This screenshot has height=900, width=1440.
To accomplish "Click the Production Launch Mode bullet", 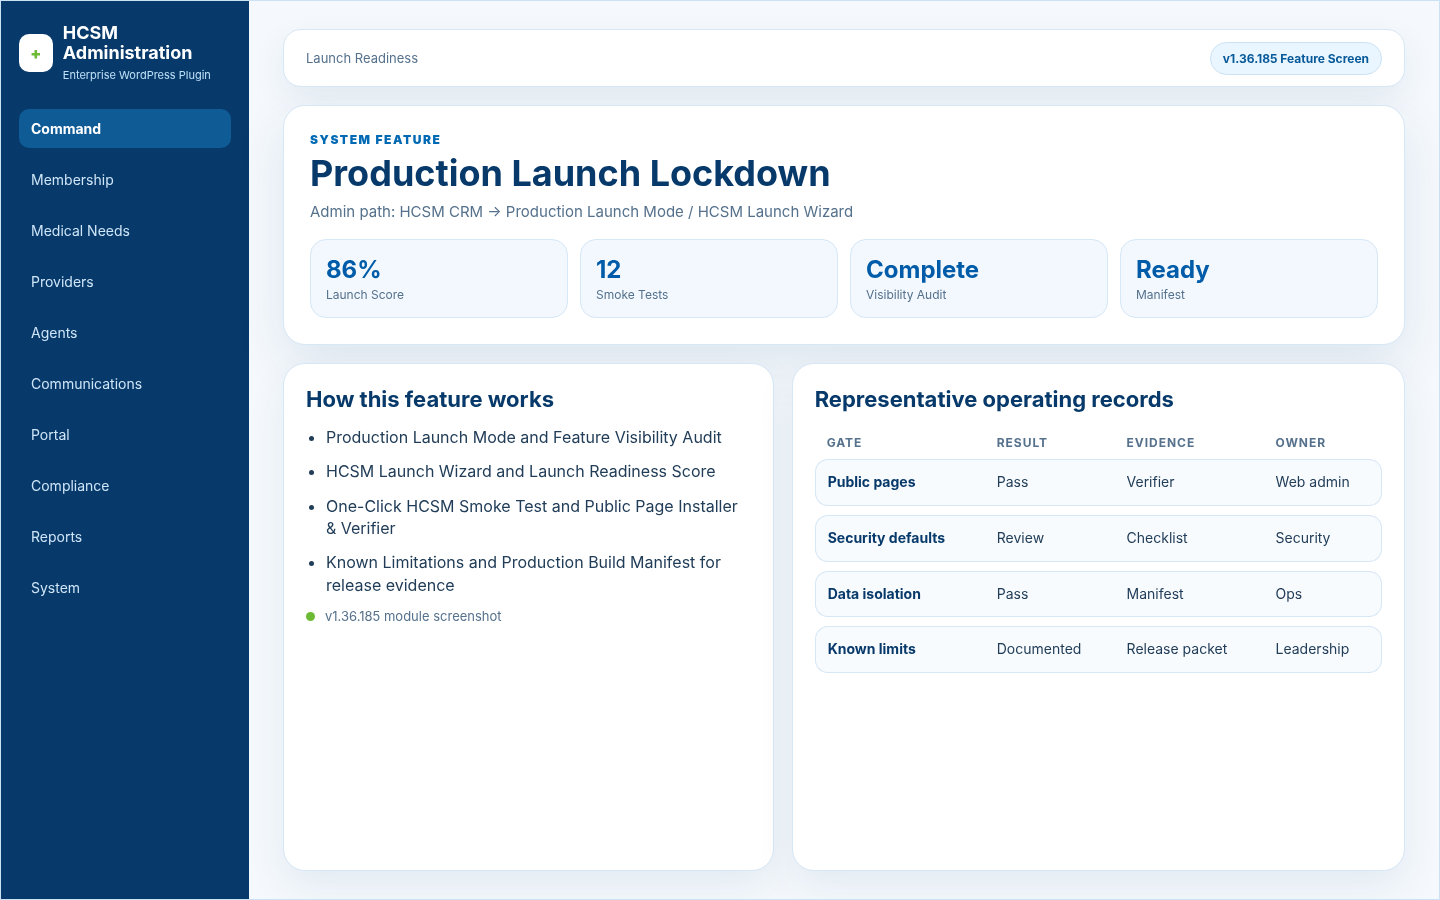I will (524, 438).
